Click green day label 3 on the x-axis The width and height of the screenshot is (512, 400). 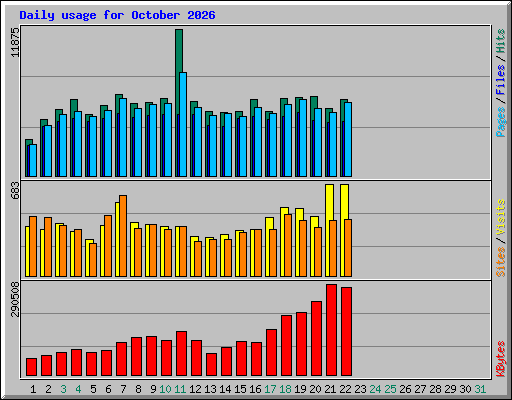63,389
